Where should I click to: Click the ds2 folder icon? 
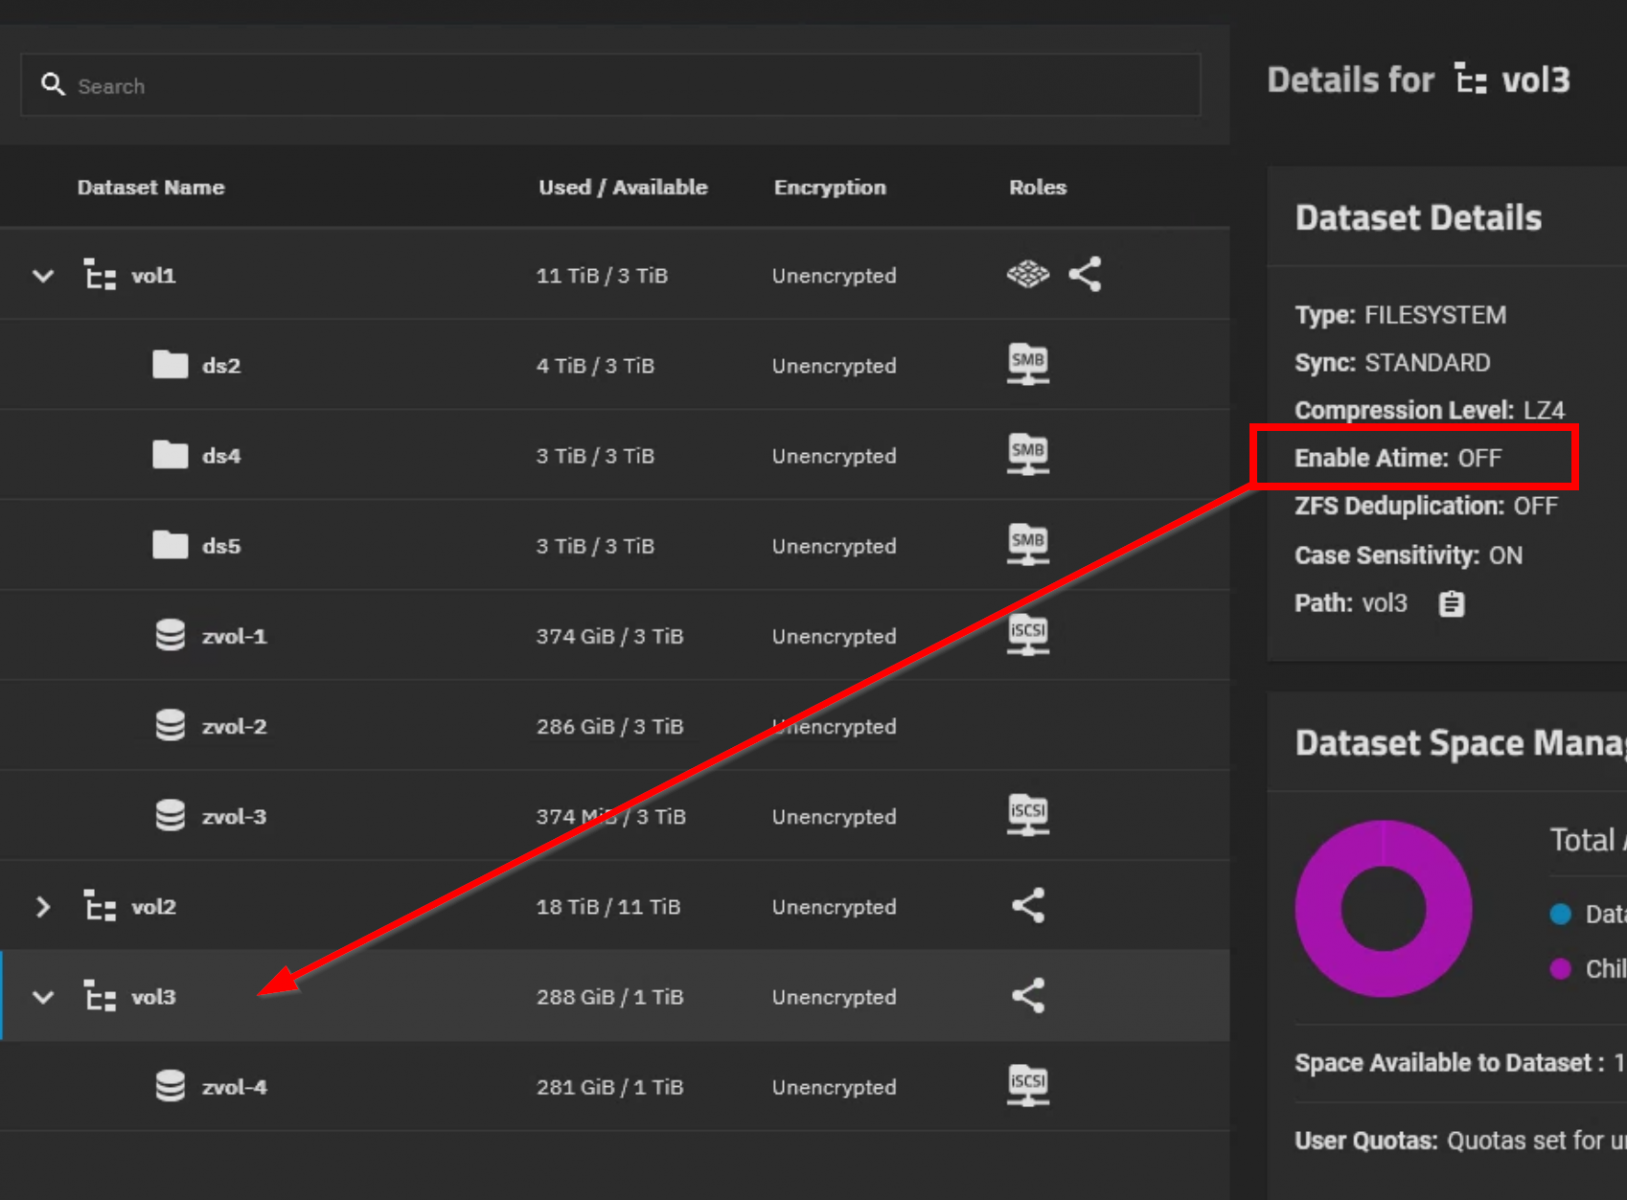(170, 365)
